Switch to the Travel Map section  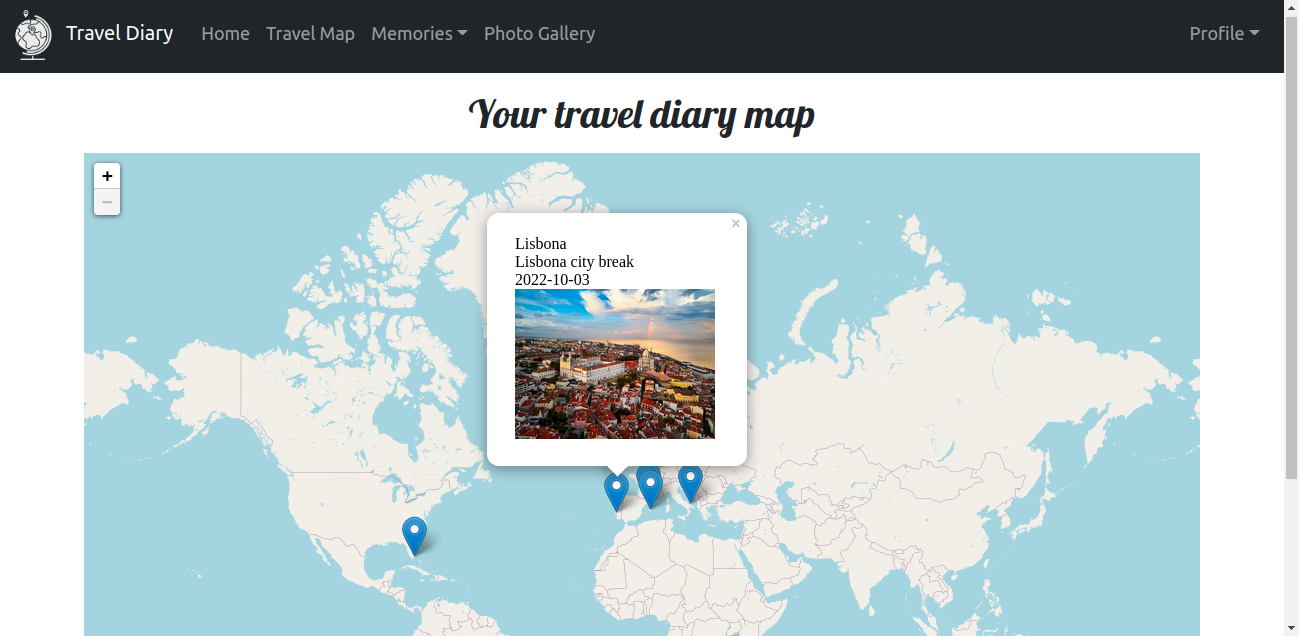pyautogui.click(x=310, y=33)
